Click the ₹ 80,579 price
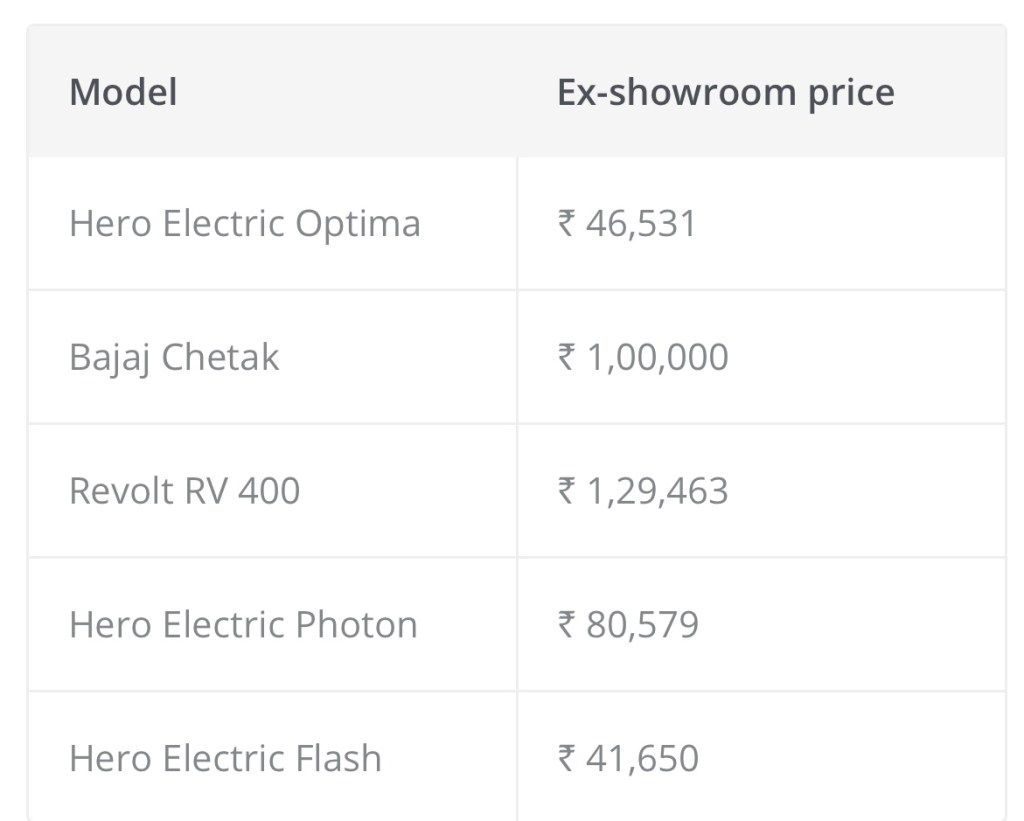 628,625
